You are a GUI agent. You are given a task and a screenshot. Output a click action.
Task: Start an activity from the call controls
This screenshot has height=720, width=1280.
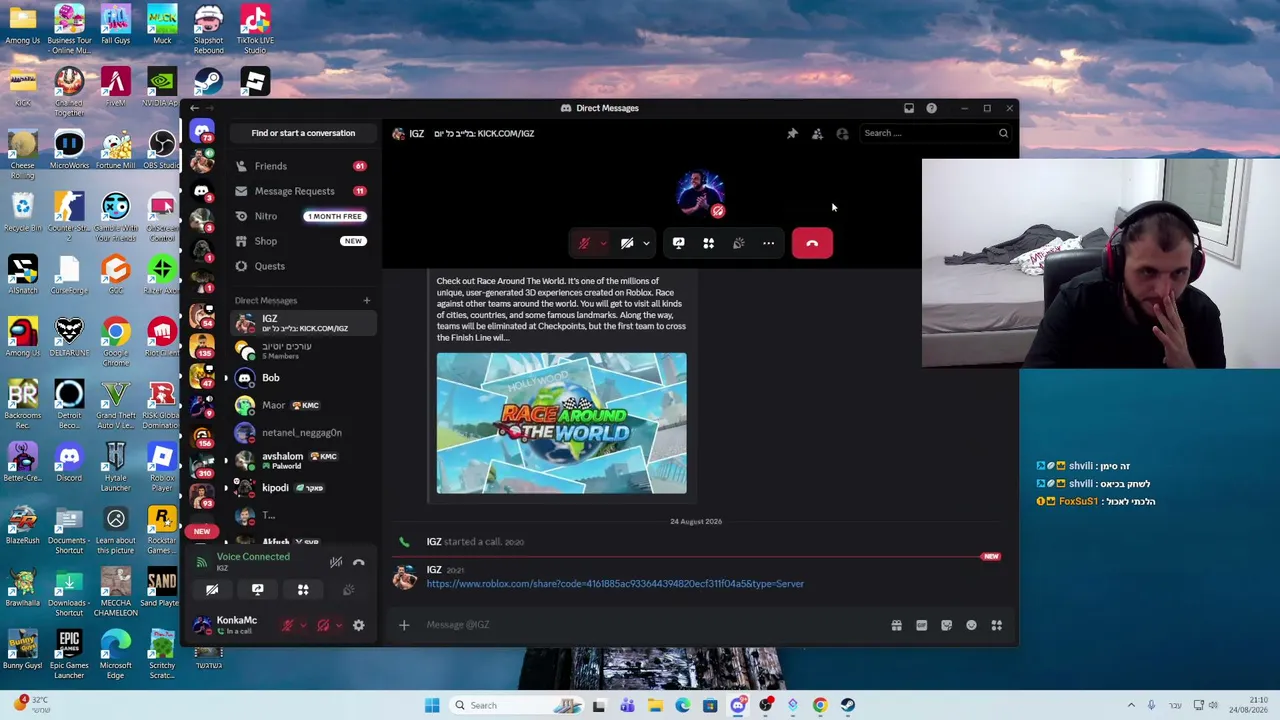(708, 243)
